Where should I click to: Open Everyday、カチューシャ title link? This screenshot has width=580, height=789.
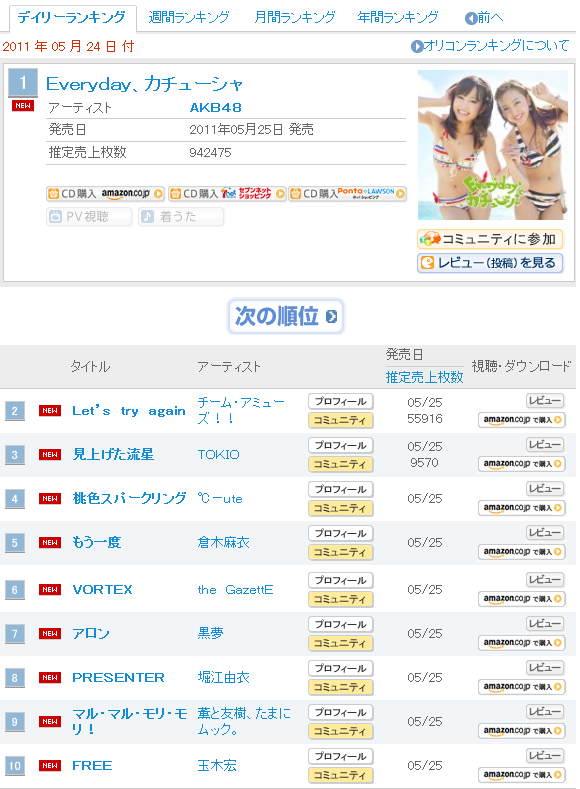point(144,84)
